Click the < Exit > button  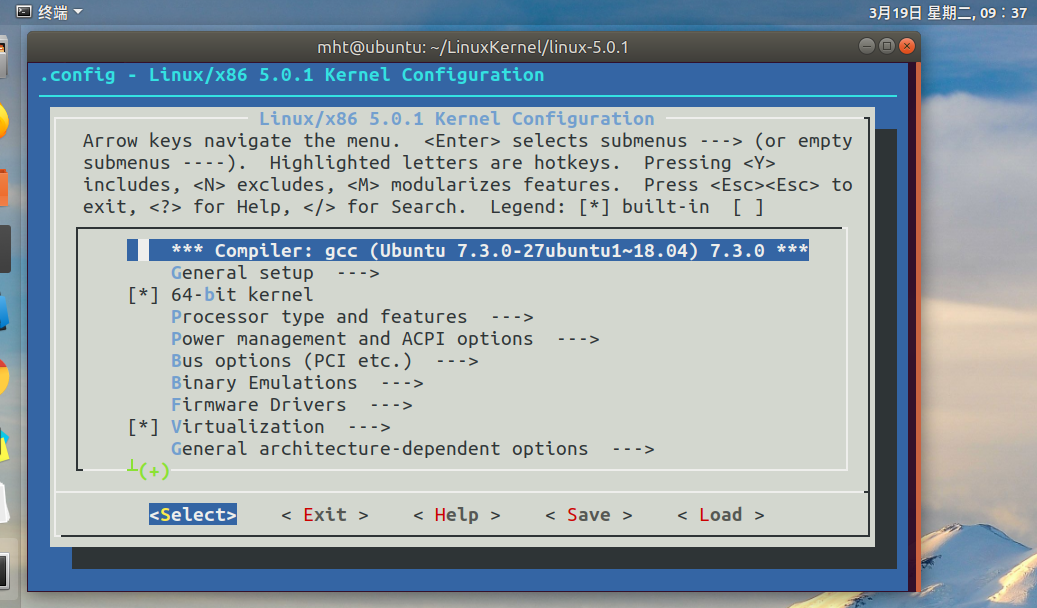point(325,515)
